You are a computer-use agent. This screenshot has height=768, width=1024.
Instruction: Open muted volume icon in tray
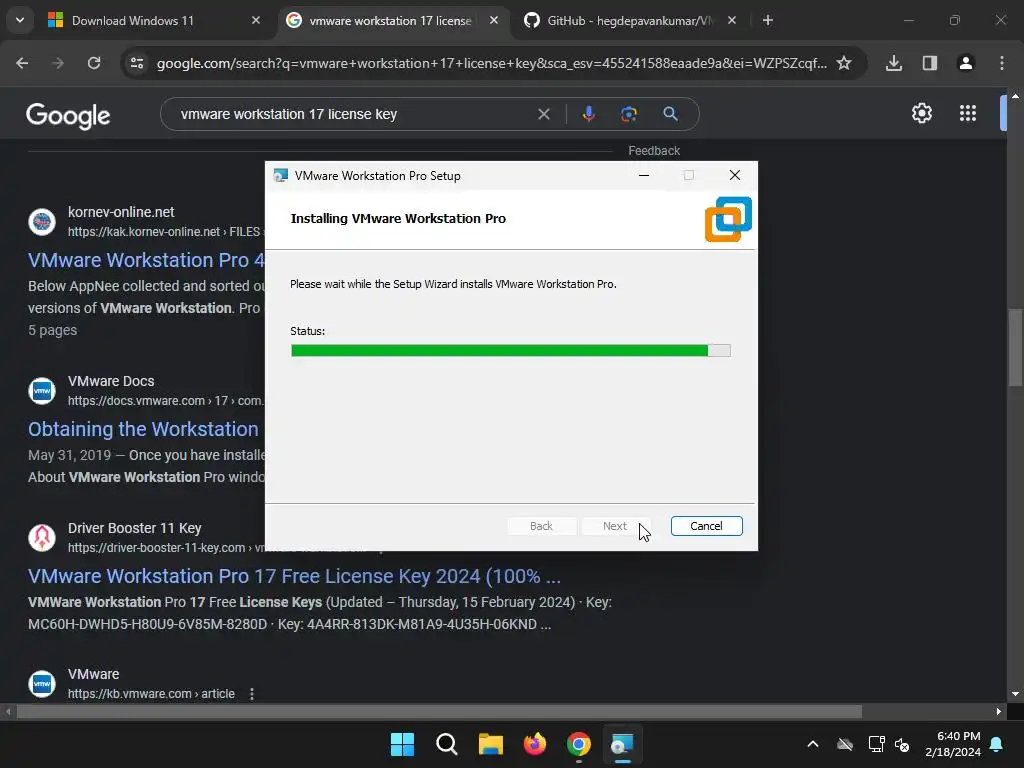(x=903, y=744)
